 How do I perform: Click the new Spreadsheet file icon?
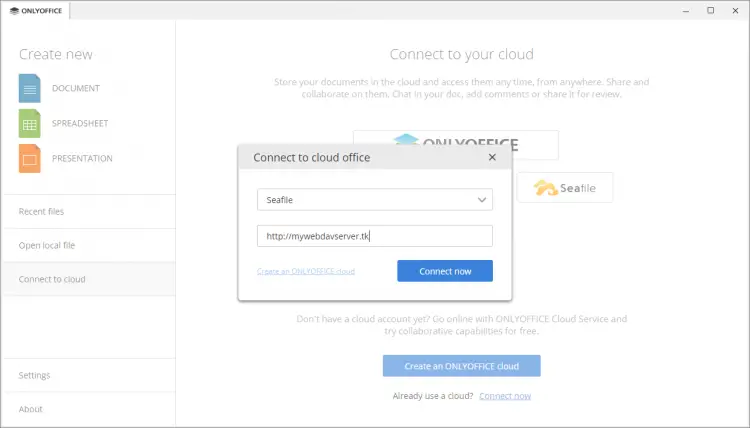[x=30, y=123]
